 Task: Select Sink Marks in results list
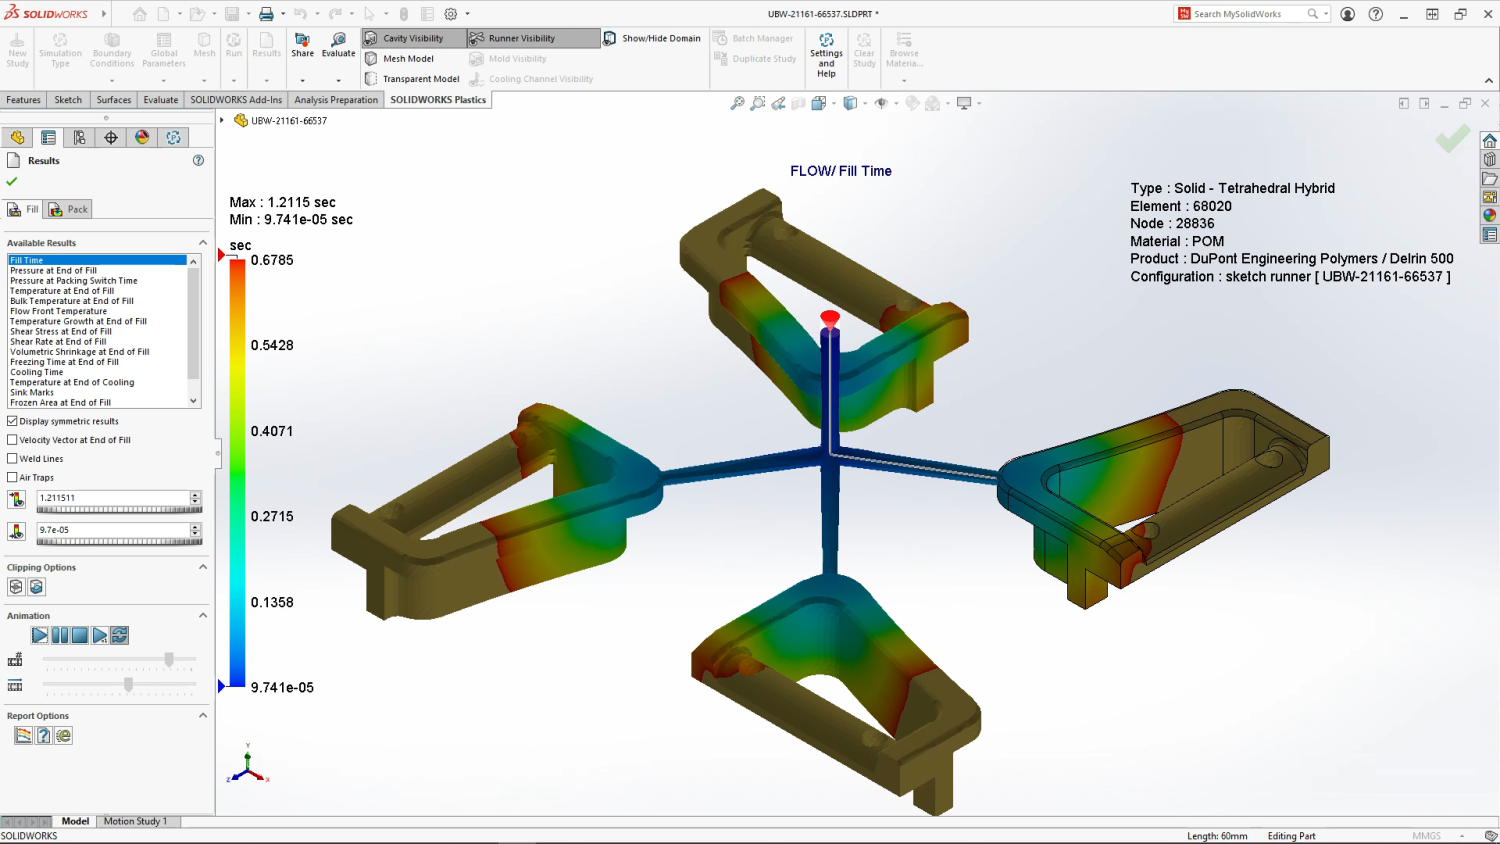32,393
